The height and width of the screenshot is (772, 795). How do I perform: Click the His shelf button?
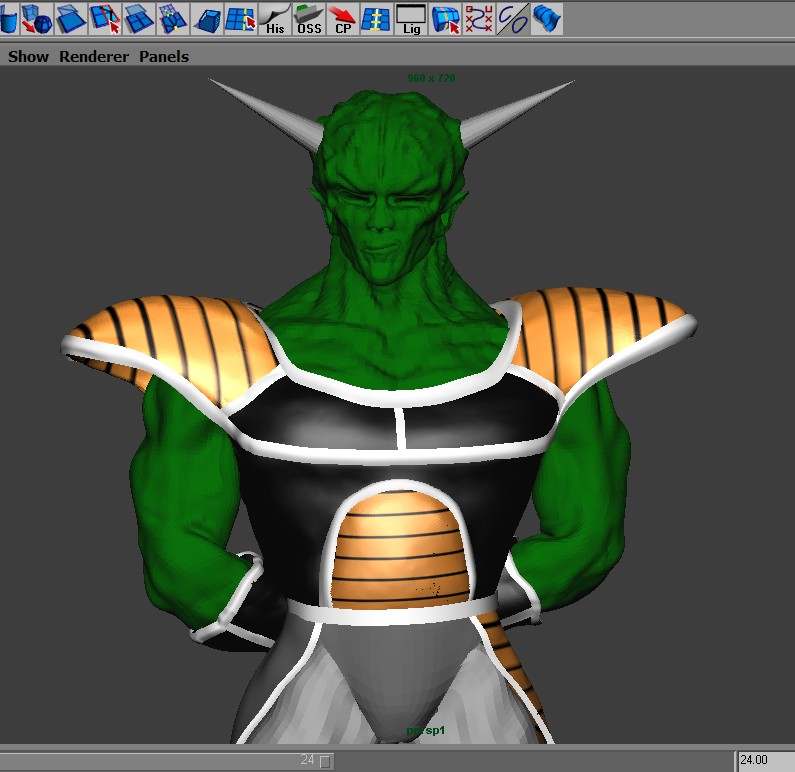coord(275,19)
